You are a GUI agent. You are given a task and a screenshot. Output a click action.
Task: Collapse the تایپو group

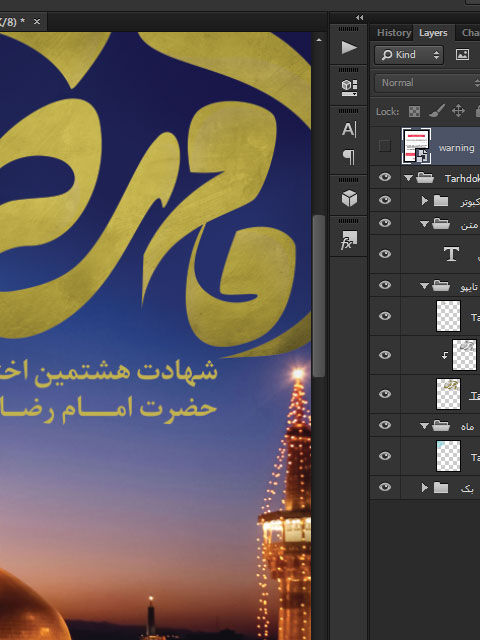(424, 286)
